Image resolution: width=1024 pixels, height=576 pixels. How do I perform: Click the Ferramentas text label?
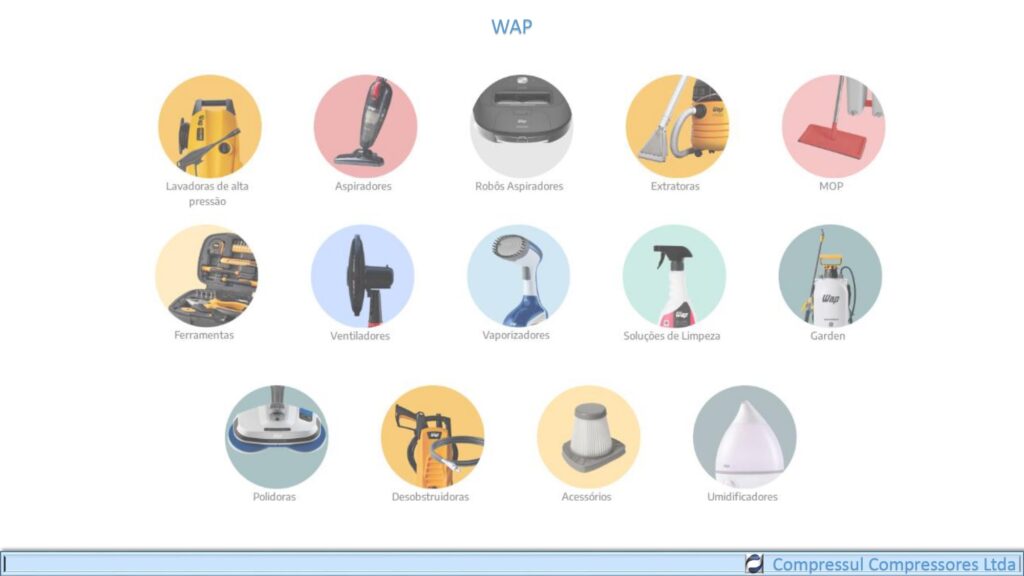tap(204, 335)
